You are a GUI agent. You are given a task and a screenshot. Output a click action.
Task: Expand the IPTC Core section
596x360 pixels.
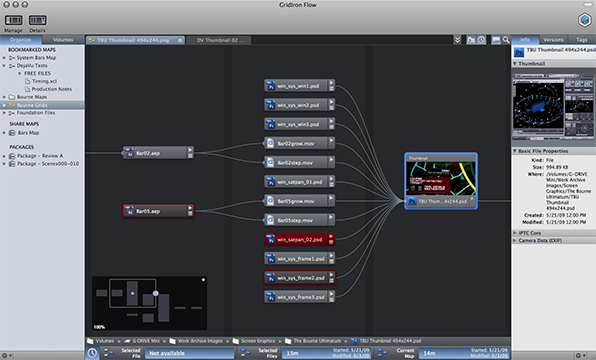pos(515,233)
